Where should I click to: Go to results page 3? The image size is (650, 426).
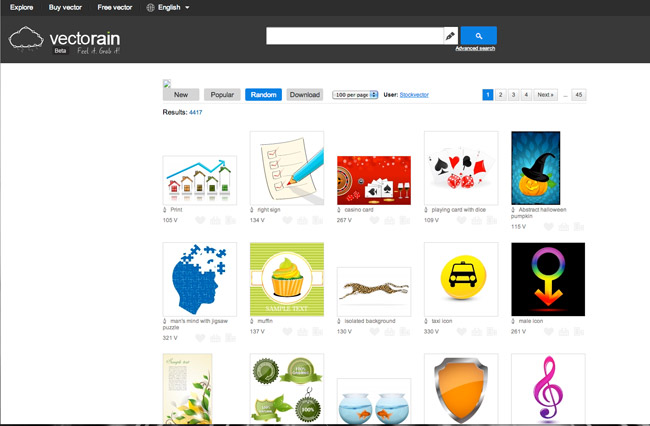(514, 94)
